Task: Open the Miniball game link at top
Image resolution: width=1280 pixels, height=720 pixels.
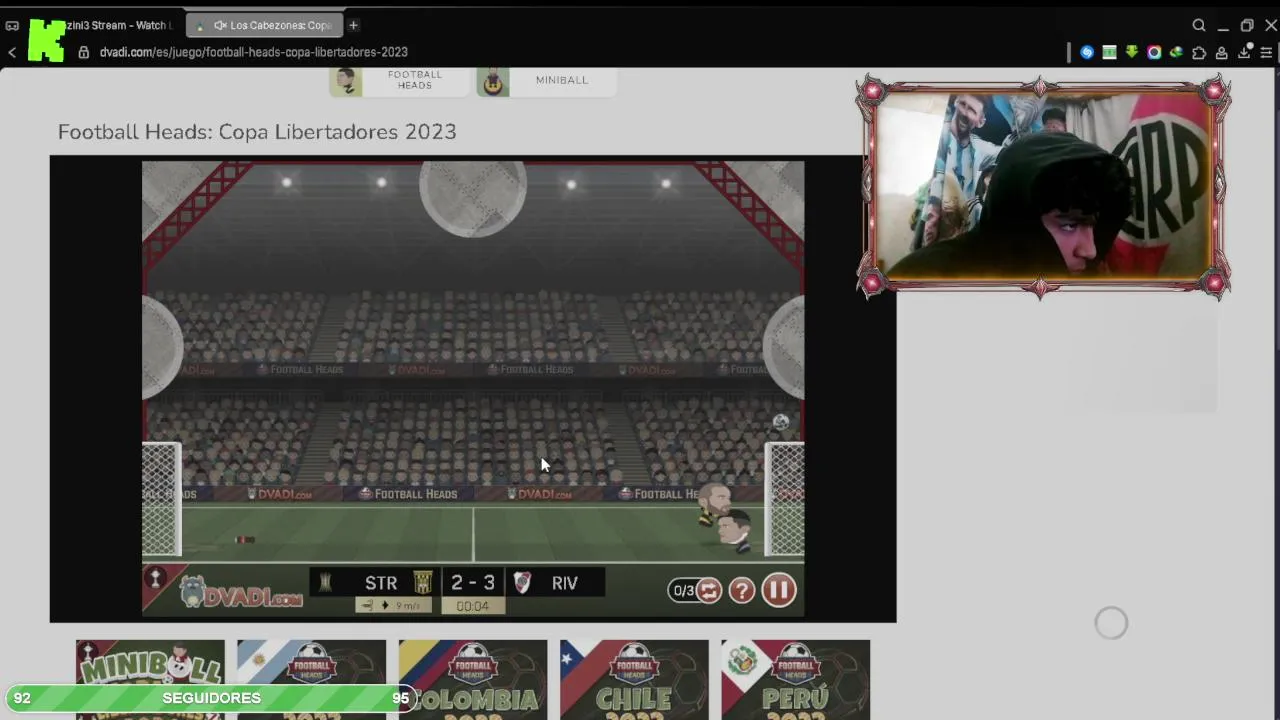Action: click(x=545, y=80)
